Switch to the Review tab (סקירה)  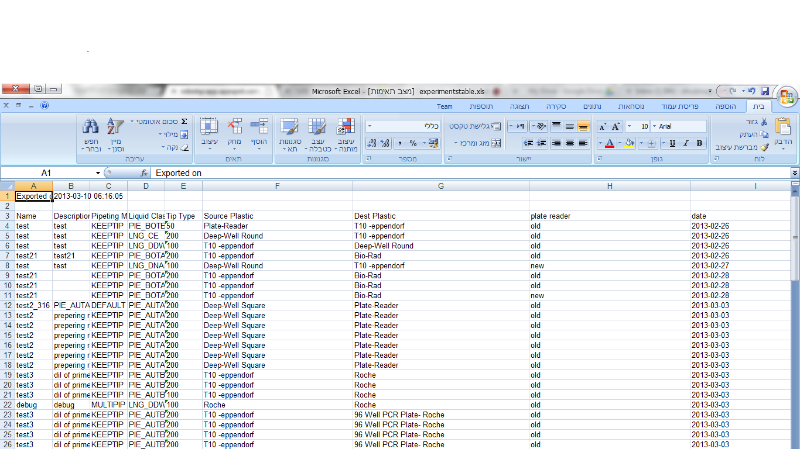pyautogui.click(x=556, y=106)
